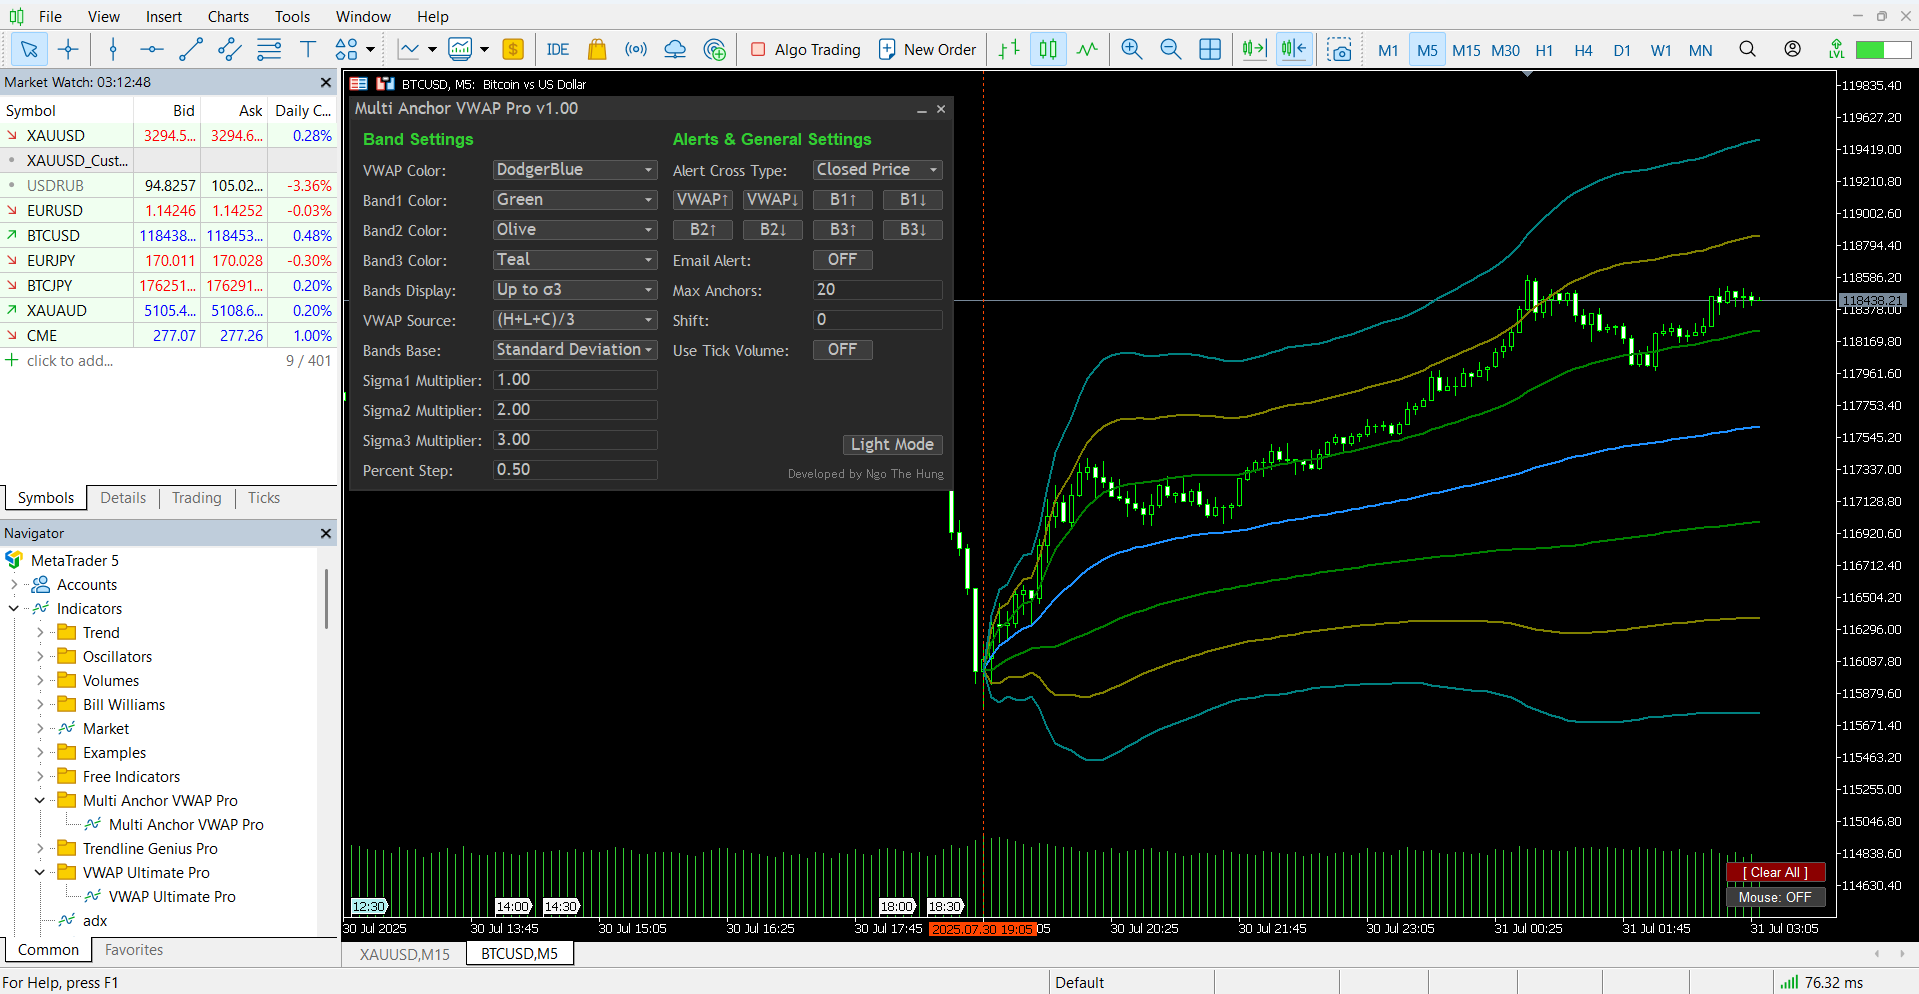Viewport: 1919px width, 994px height.
Task: Tile chart windows with grid icon
Action: (x=1210, y=49)
